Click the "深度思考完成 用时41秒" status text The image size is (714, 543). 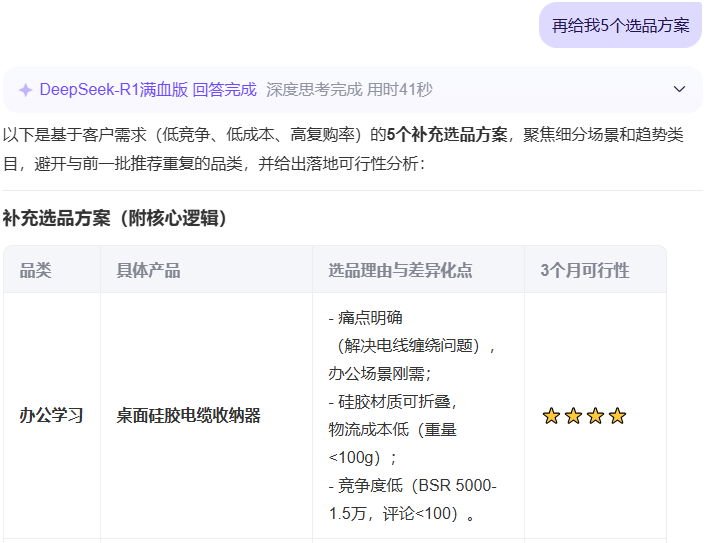[349, 90]
